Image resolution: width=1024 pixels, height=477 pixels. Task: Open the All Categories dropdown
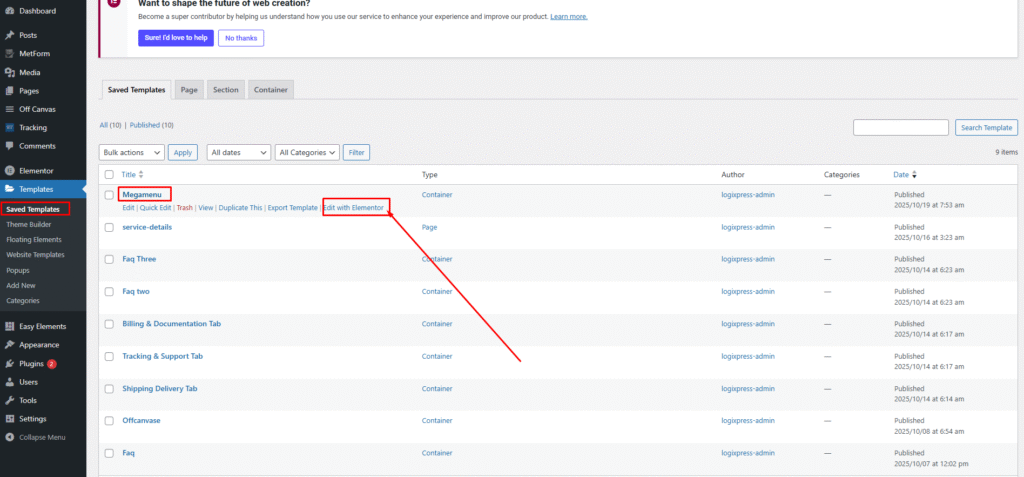pos(307,153)
